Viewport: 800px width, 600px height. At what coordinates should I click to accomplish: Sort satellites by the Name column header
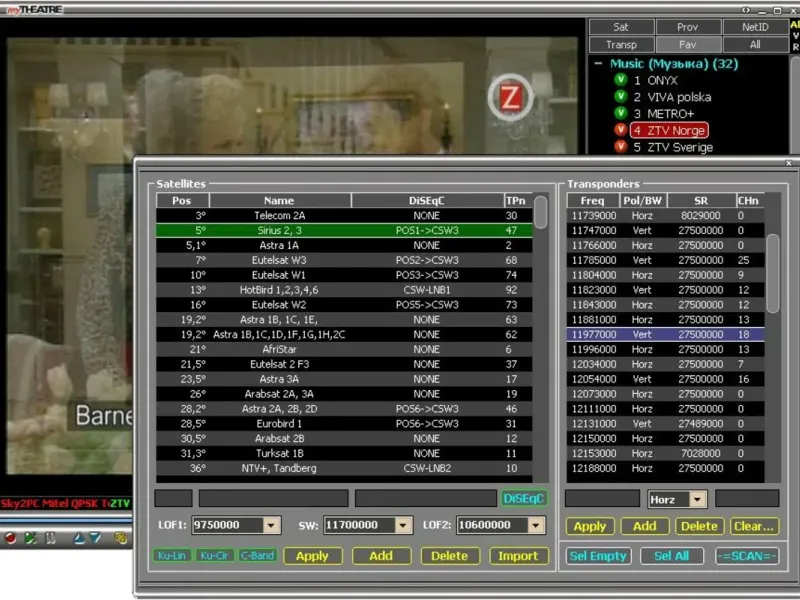click(x=280, y=201)
